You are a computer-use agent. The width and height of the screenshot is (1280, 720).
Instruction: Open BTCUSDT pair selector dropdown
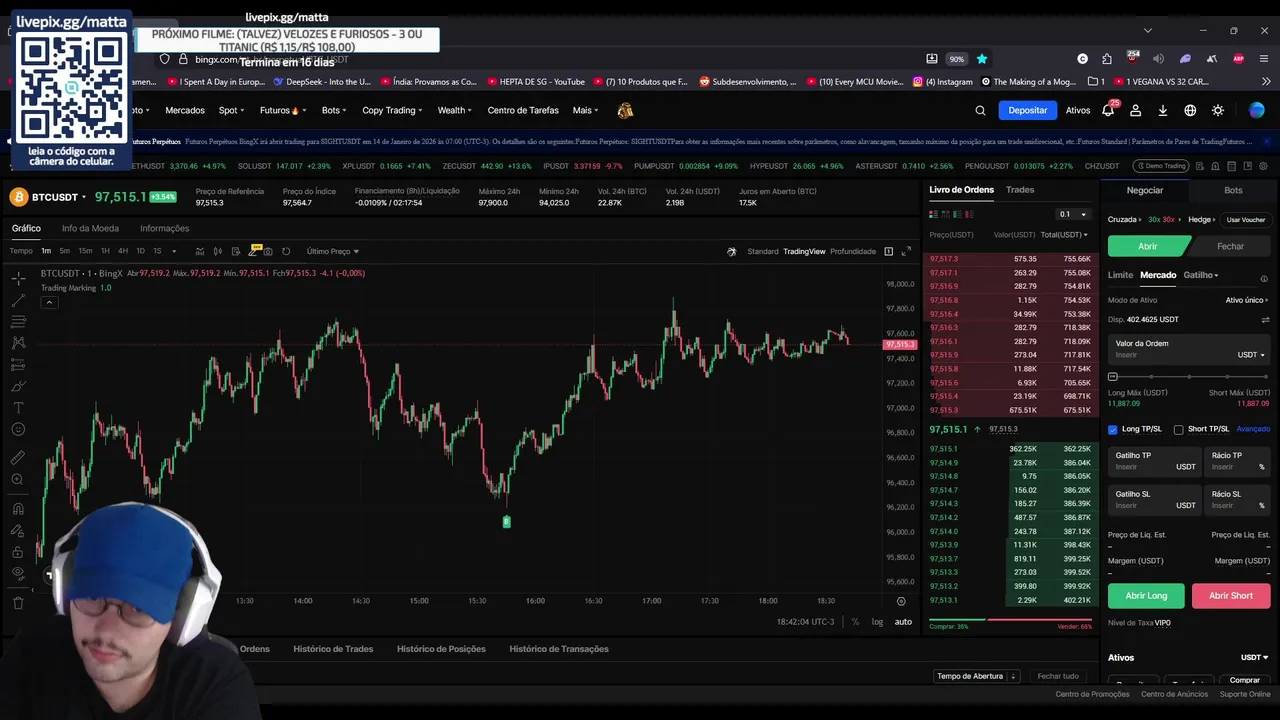(59, 197)
